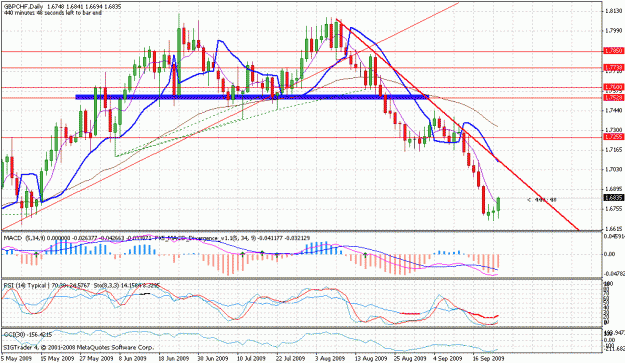Click the 16 Sep 2009 date label
This screenshot has height=363, width=625.
tap(489, 358)
